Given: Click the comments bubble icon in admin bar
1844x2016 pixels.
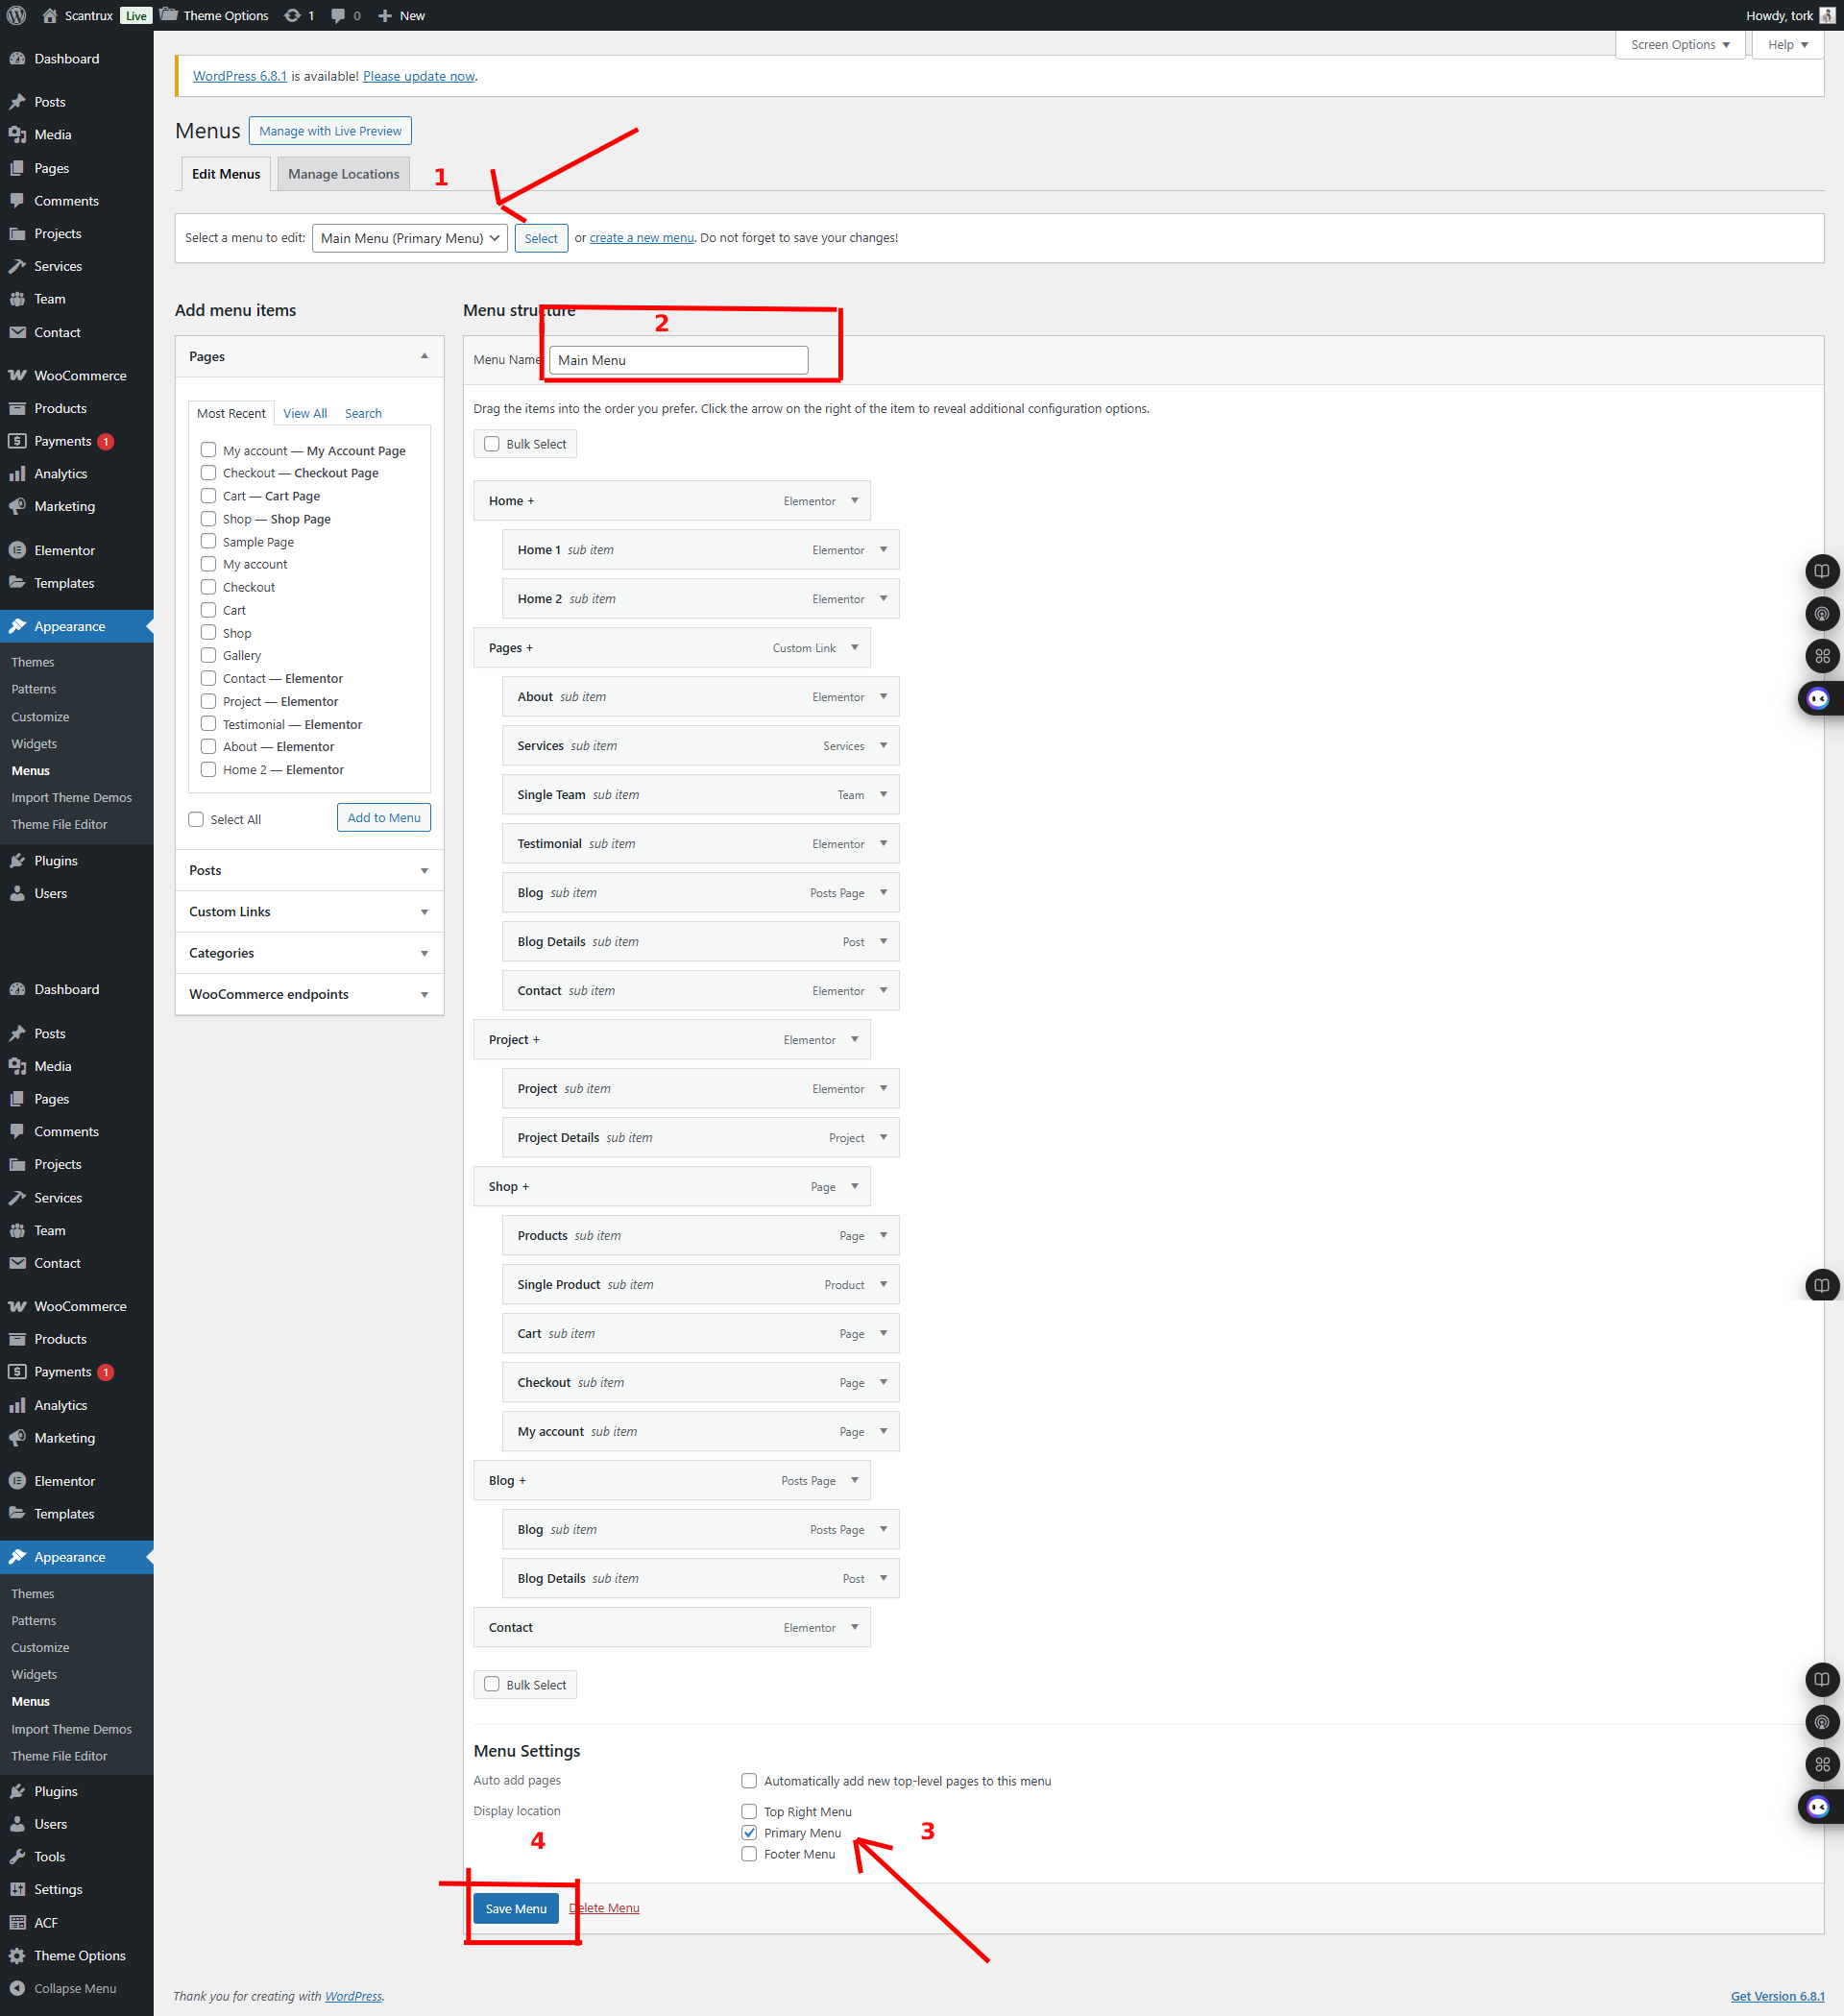Looking at the screenshot, I should 338,15.
